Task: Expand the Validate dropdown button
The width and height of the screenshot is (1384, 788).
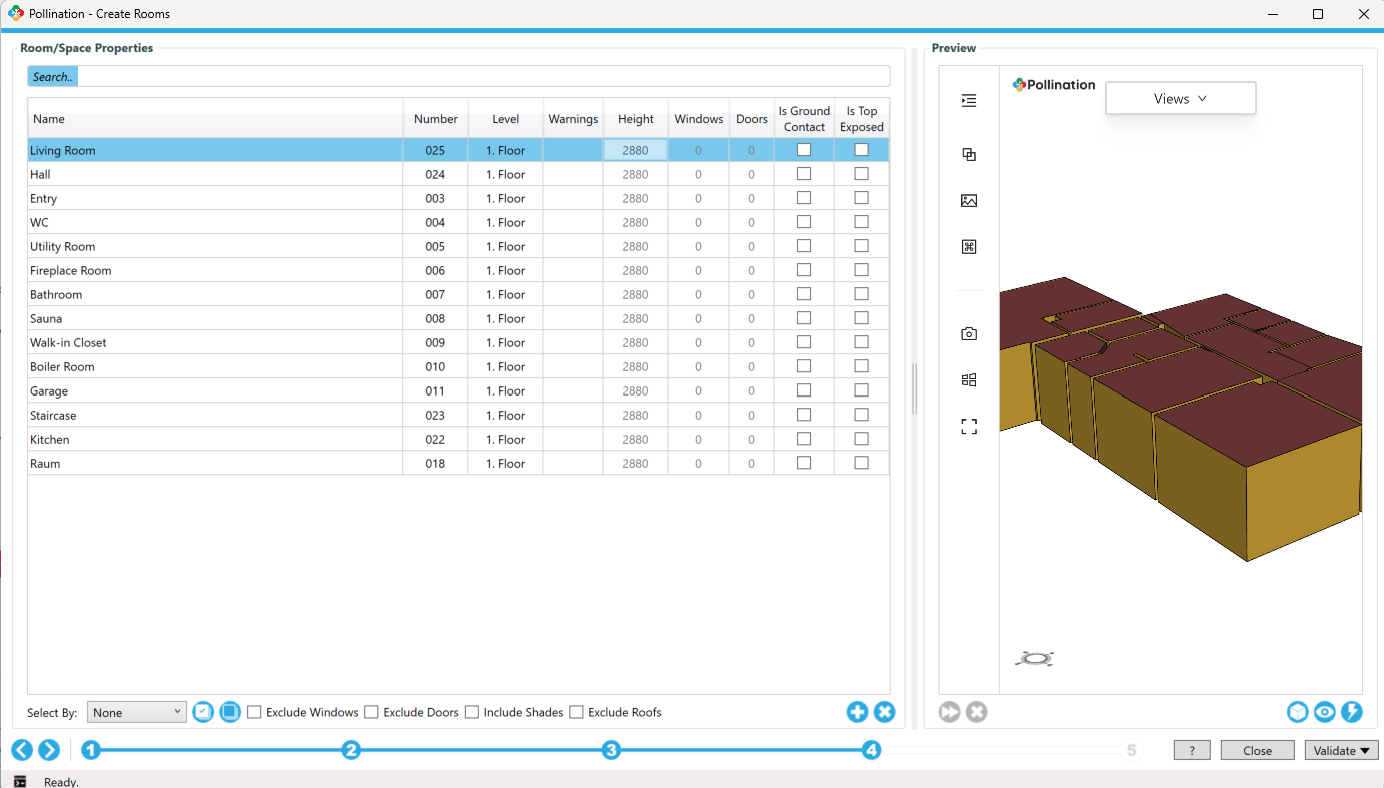Action: coord(1341,751)
